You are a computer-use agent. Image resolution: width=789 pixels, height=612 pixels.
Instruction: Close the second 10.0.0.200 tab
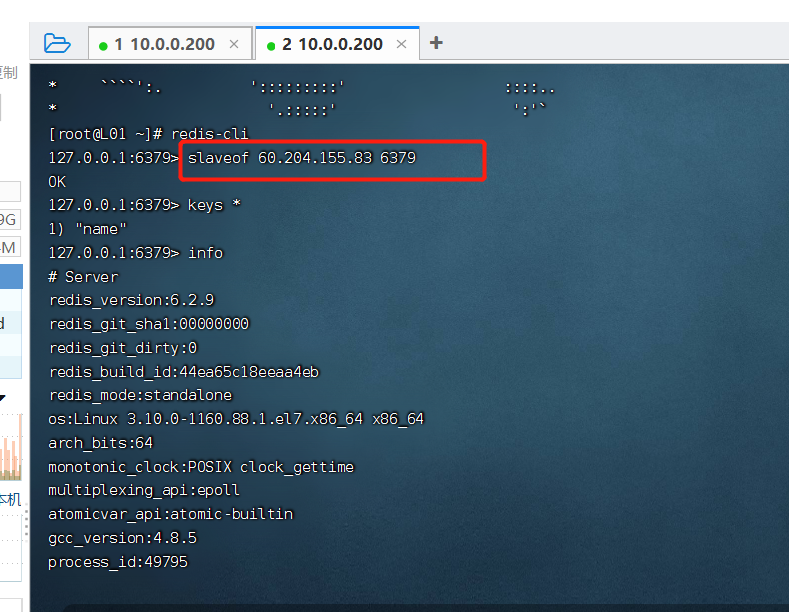402,44
